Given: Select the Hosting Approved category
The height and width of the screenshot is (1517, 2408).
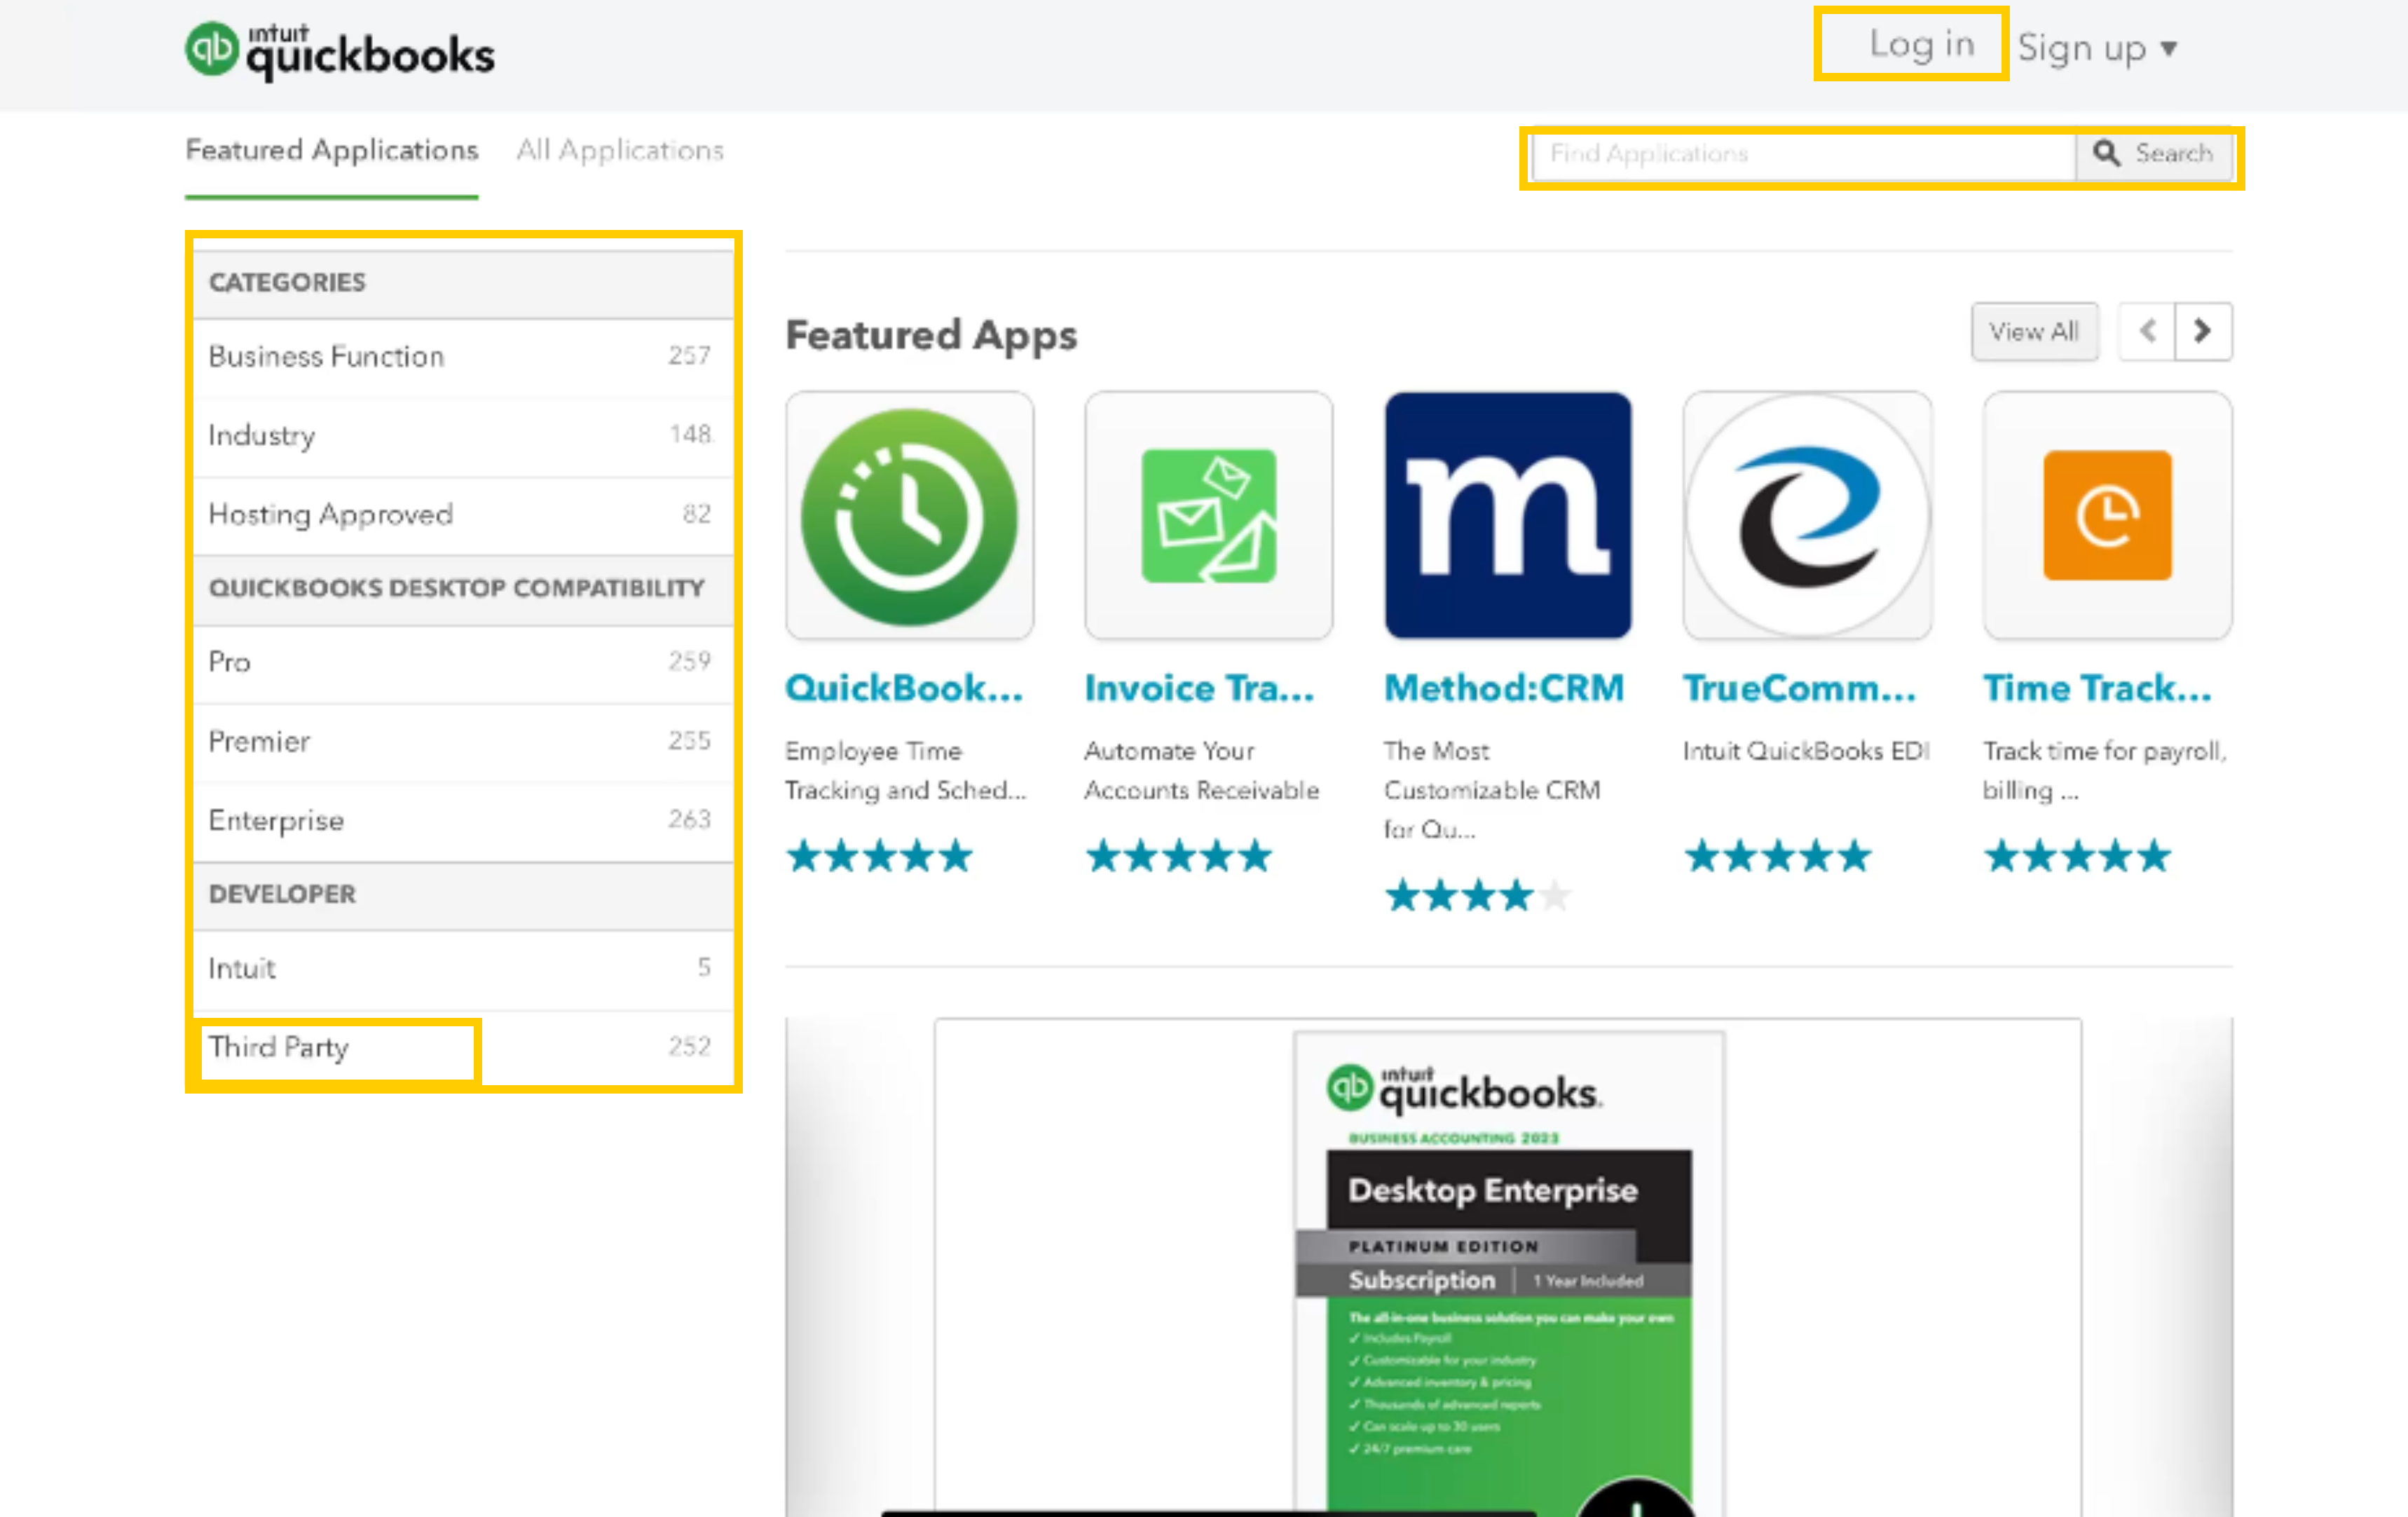Looking at the screenshot, I should pos(463,515).
